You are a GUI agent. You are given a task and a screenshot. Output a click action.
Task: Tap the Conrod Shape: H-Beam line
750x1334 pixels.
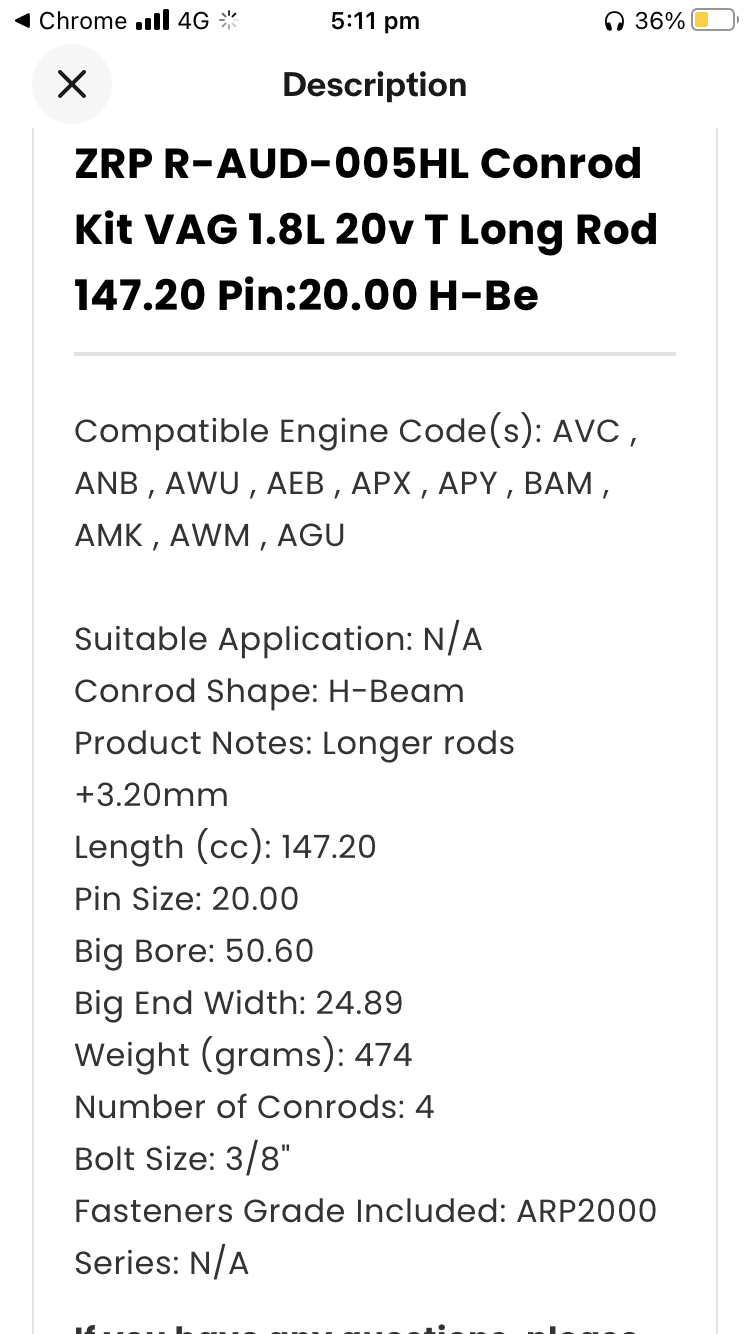pos(269,691)
